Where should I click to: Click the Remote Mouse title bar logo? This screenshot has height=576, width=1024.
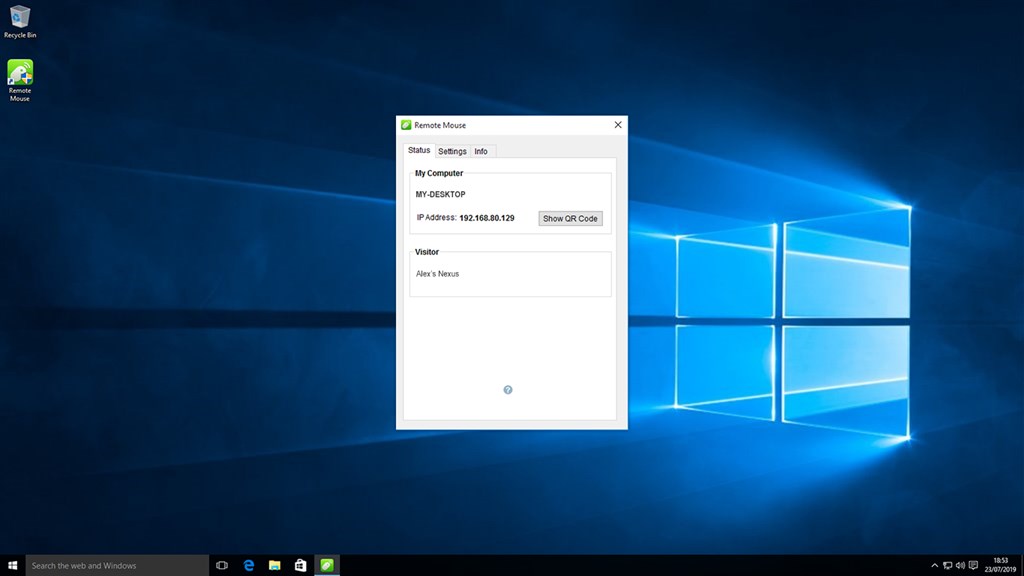(406, 125)
